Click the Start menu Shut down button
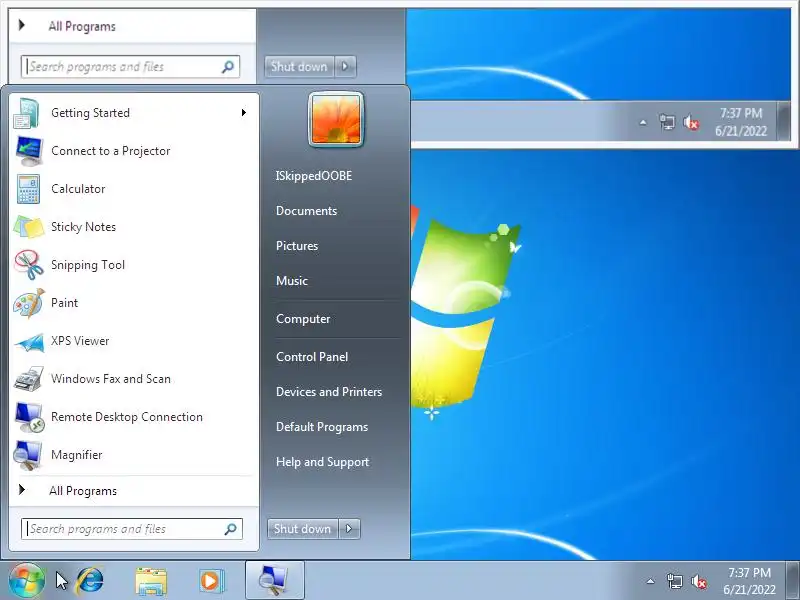This screenshot has height=600, width=800. [302, 529]
